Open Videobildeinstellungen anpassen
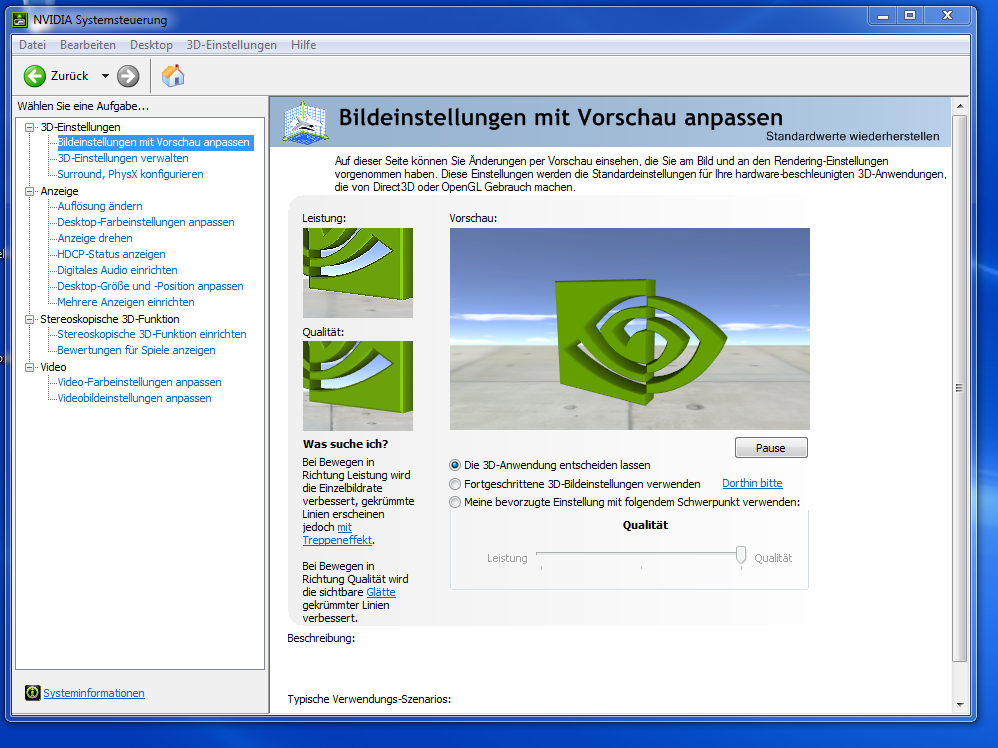 134,398
